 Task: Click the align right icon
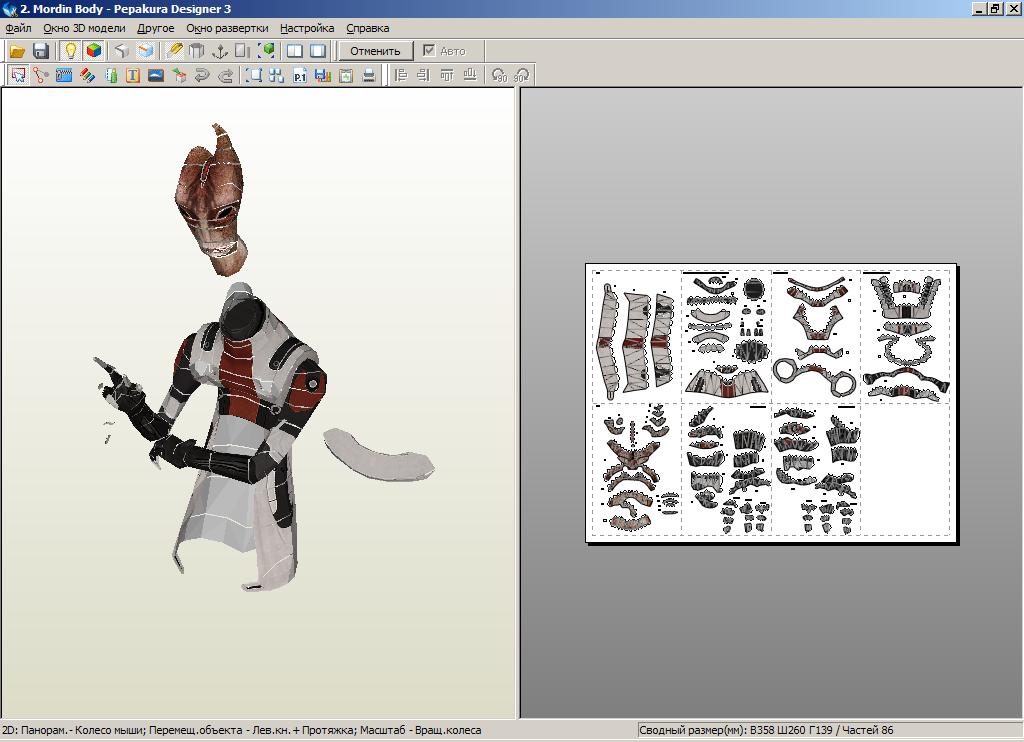(x=424, y=76)
